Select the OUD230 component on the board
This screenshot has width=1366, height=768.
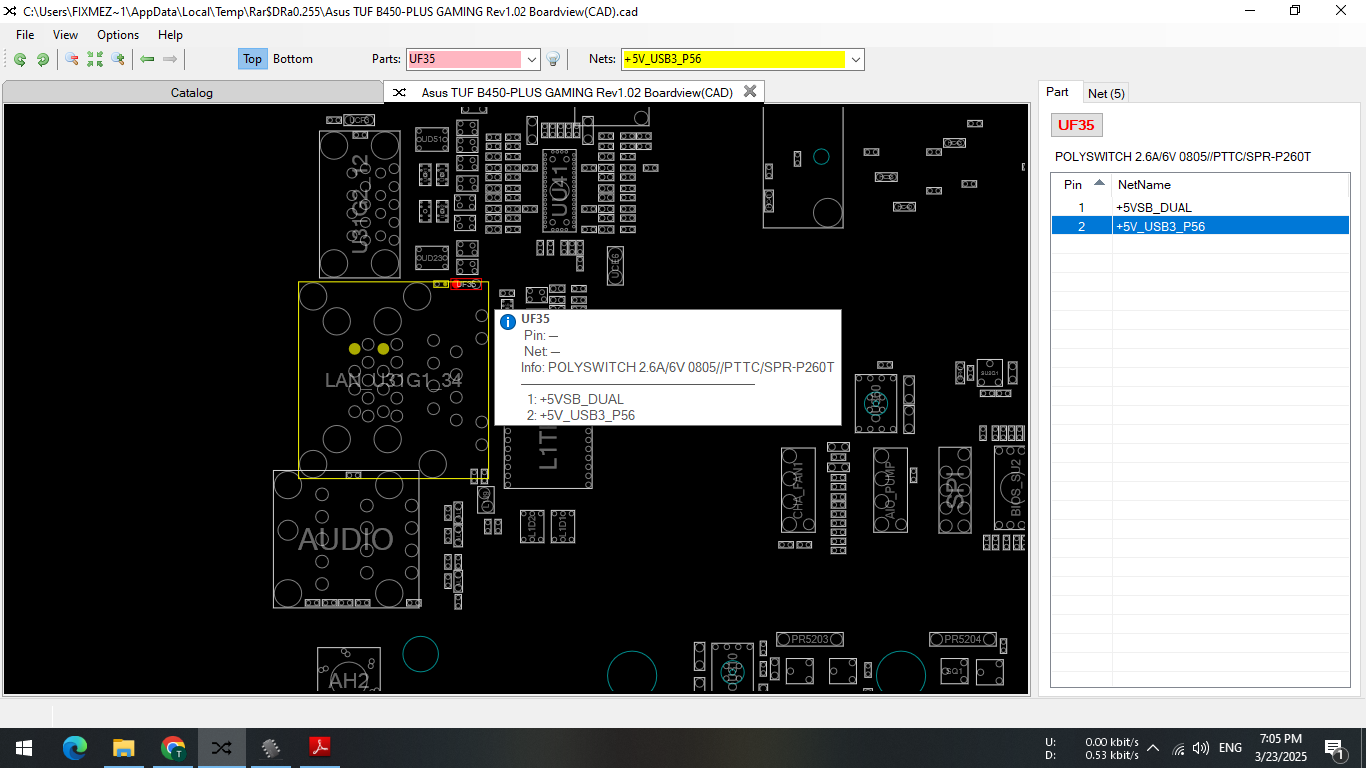click(x=432, y=258)
